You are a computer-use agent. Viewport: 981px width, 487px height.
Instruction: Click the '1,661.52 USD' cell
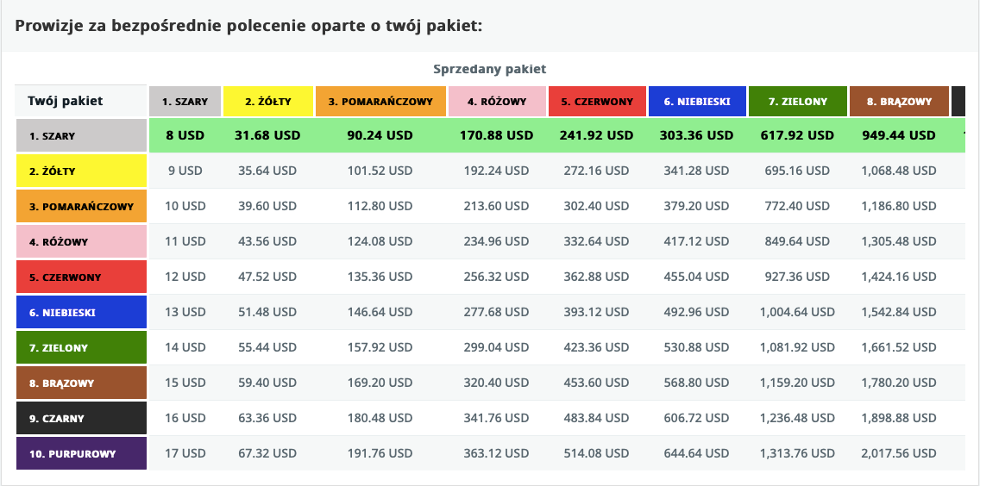coord(899,347)
